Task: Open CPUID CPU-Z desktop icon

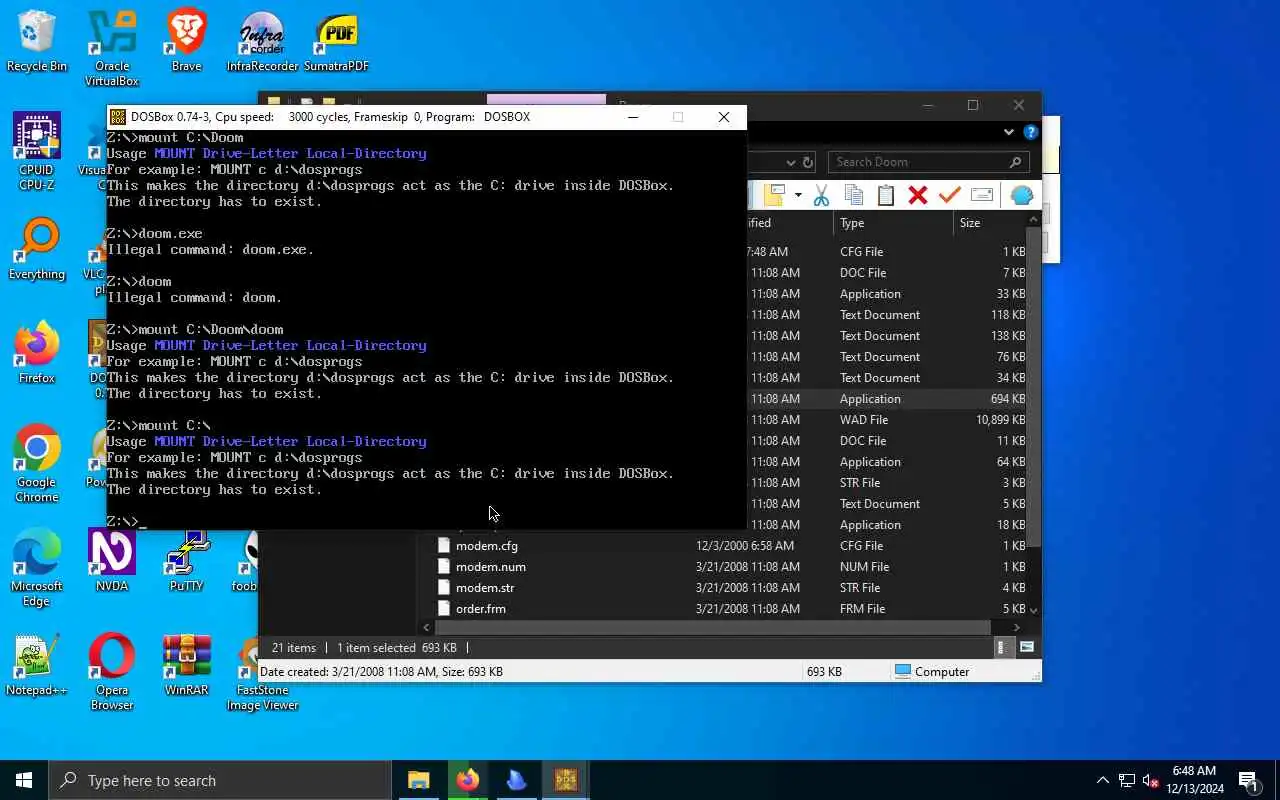Action: [x=37, y=152]
